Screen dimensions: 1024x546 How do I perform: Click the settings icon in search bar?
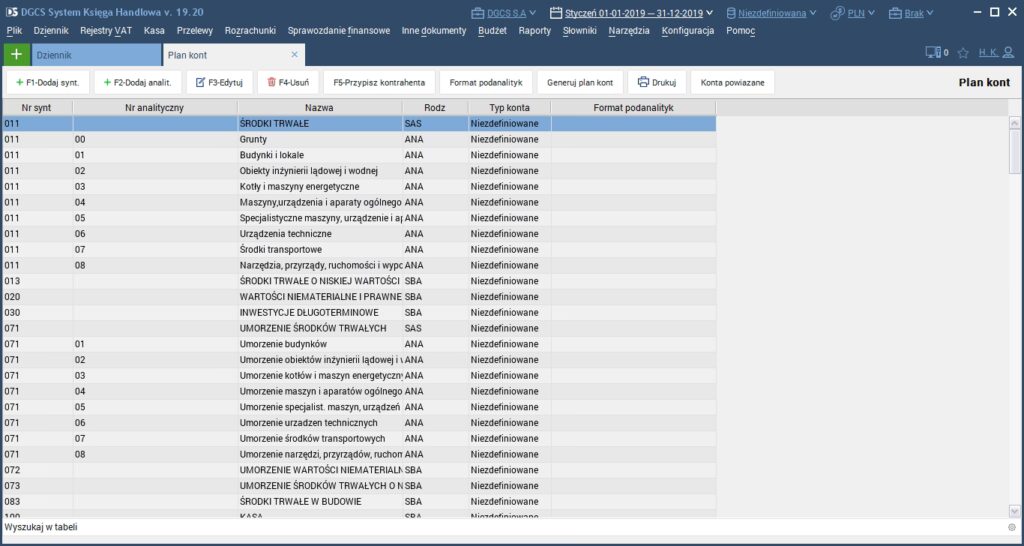click(1012, 527)
